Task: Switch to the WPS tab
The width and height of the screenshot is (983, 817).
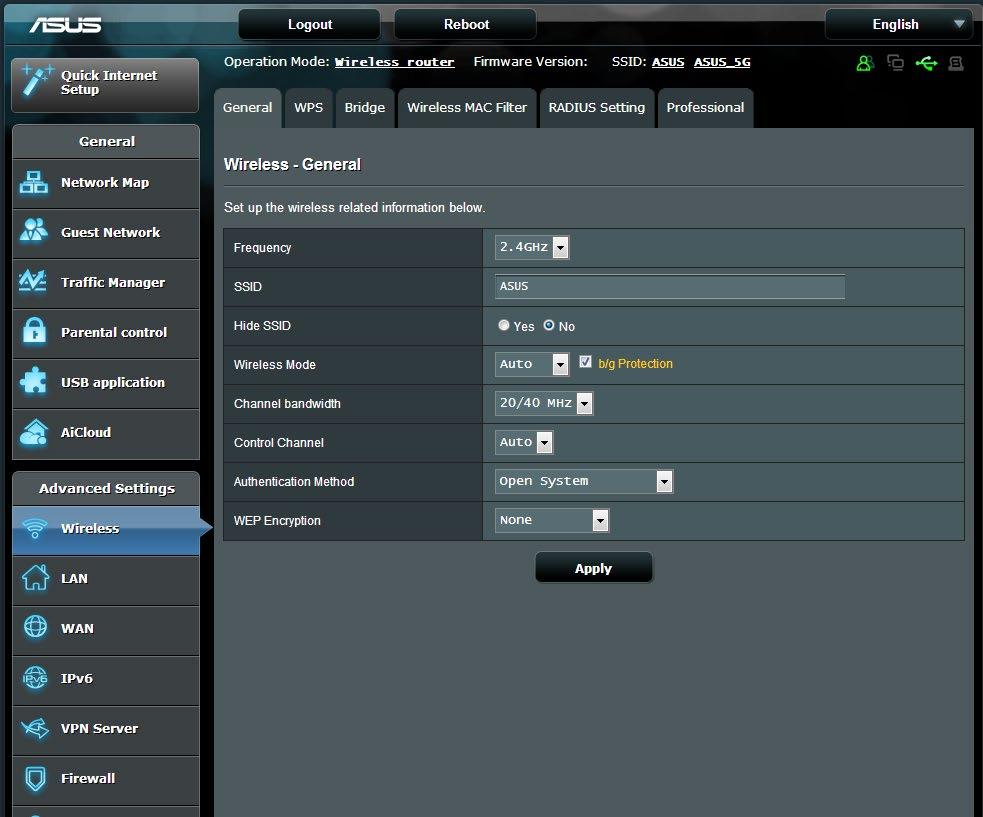Action: 308,108
